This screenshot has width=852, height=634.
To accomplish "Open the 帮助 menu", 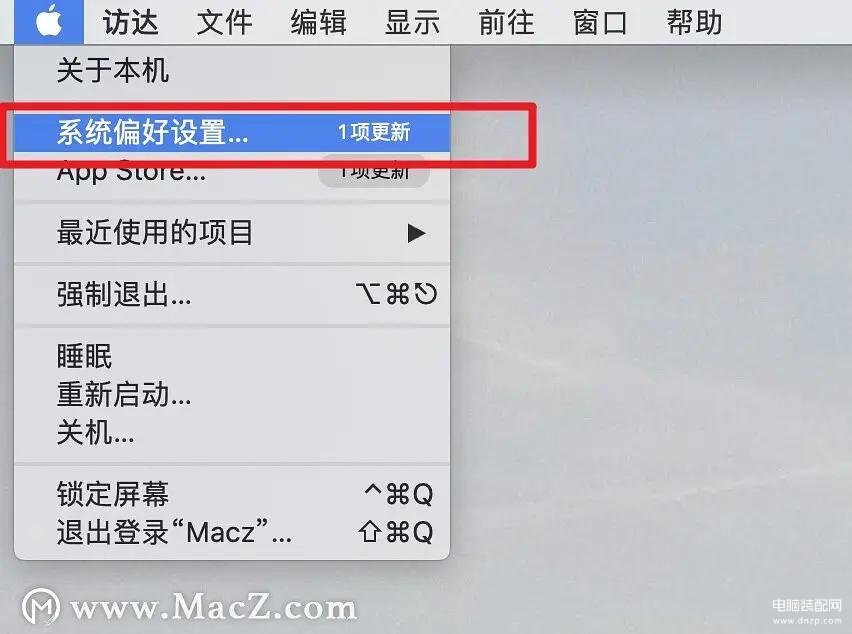I will click(694, 22).
